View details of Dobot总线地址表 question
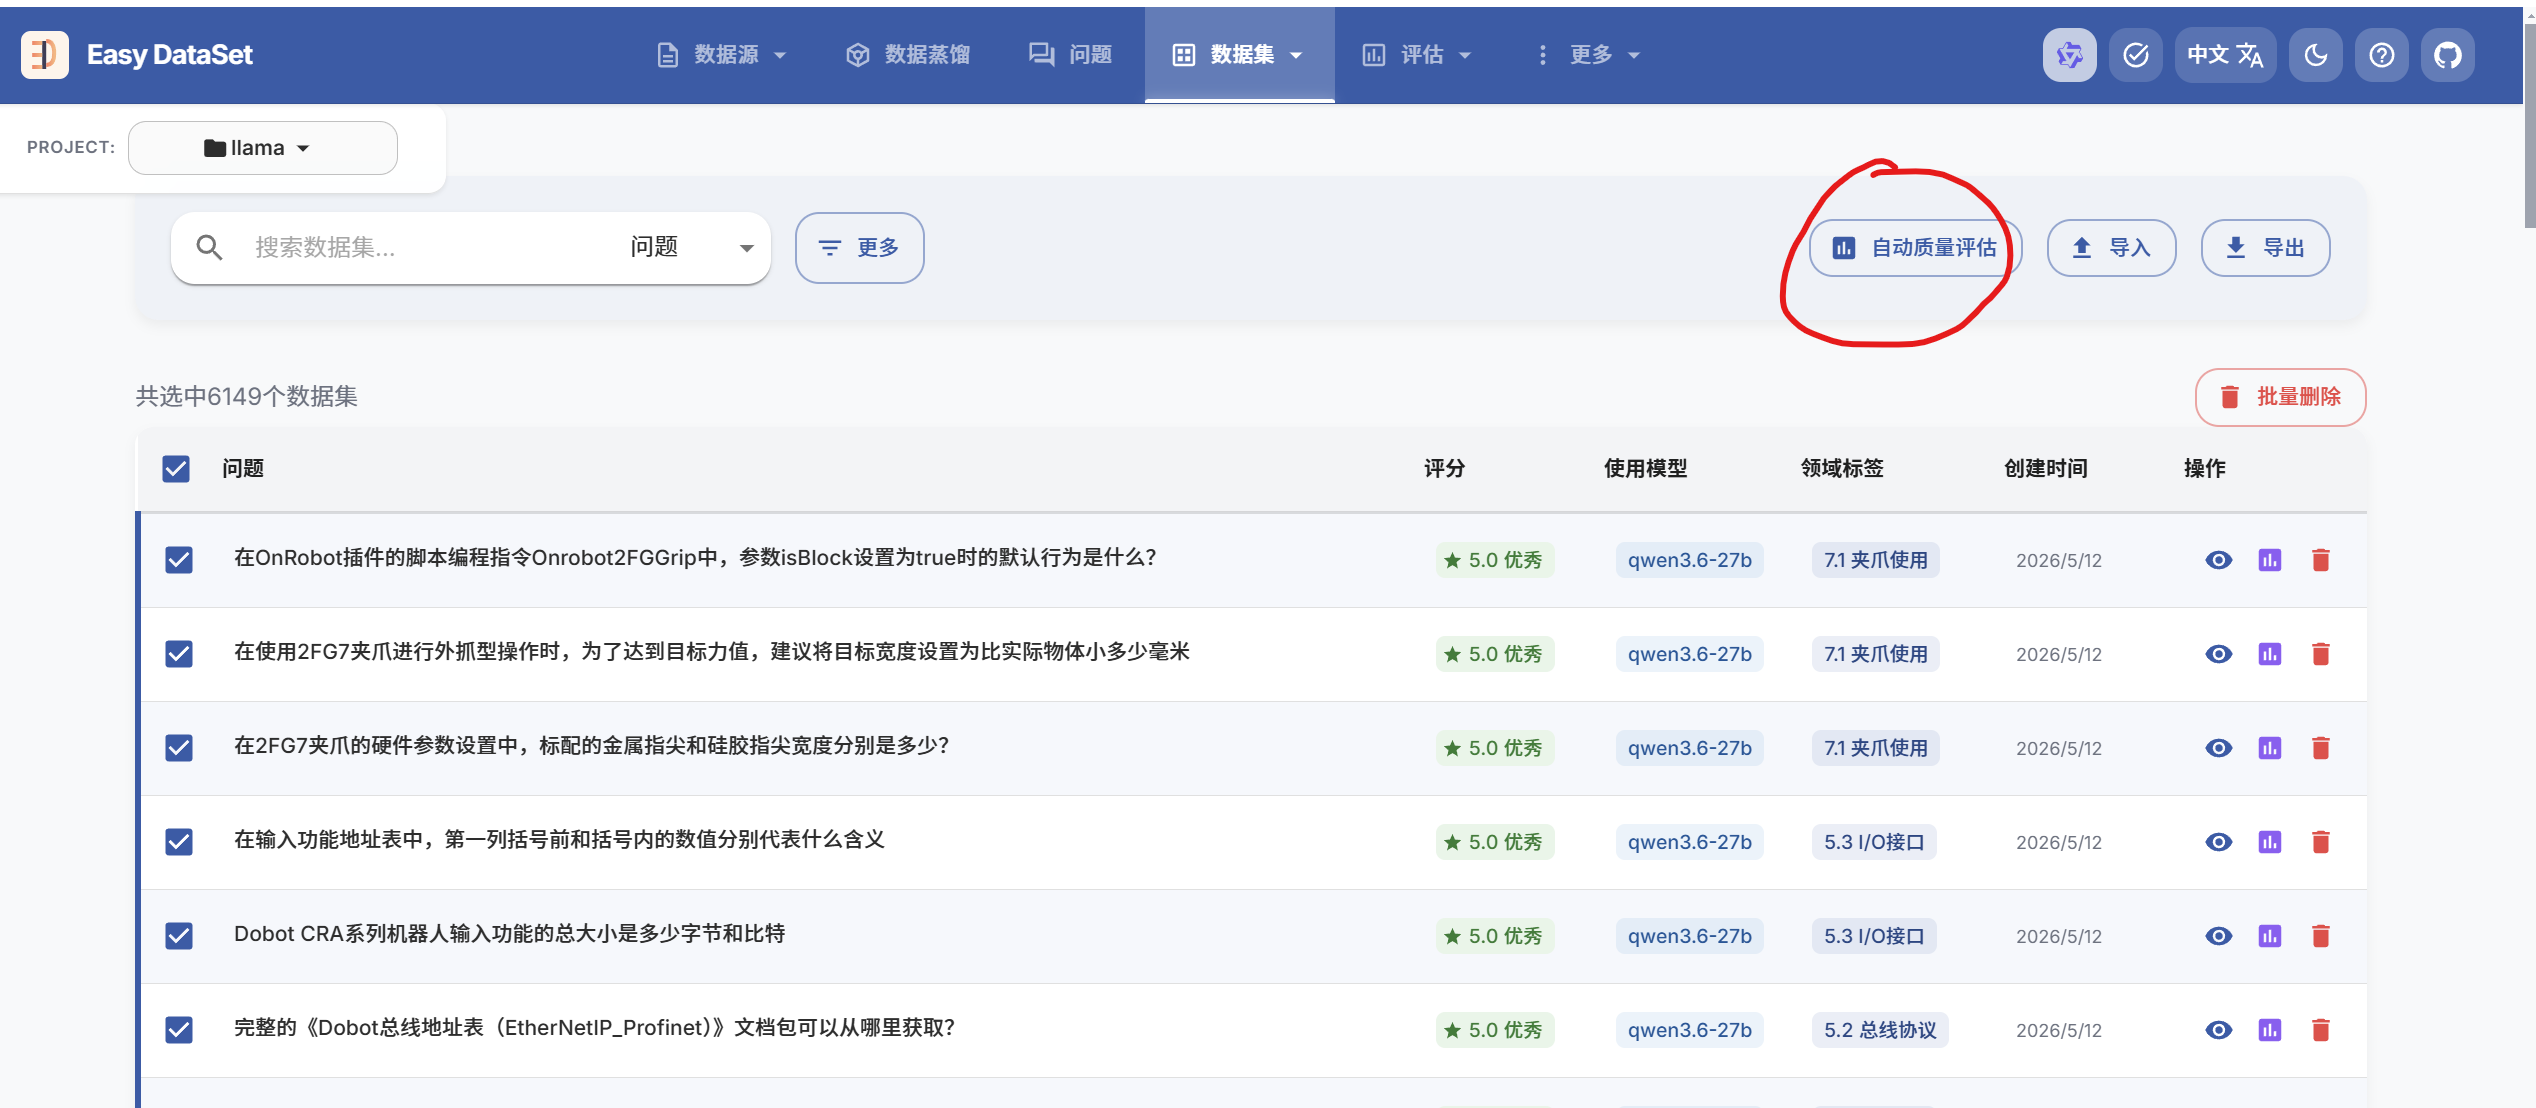Screen dimensions: 2536x1108 [2219, 1030]
